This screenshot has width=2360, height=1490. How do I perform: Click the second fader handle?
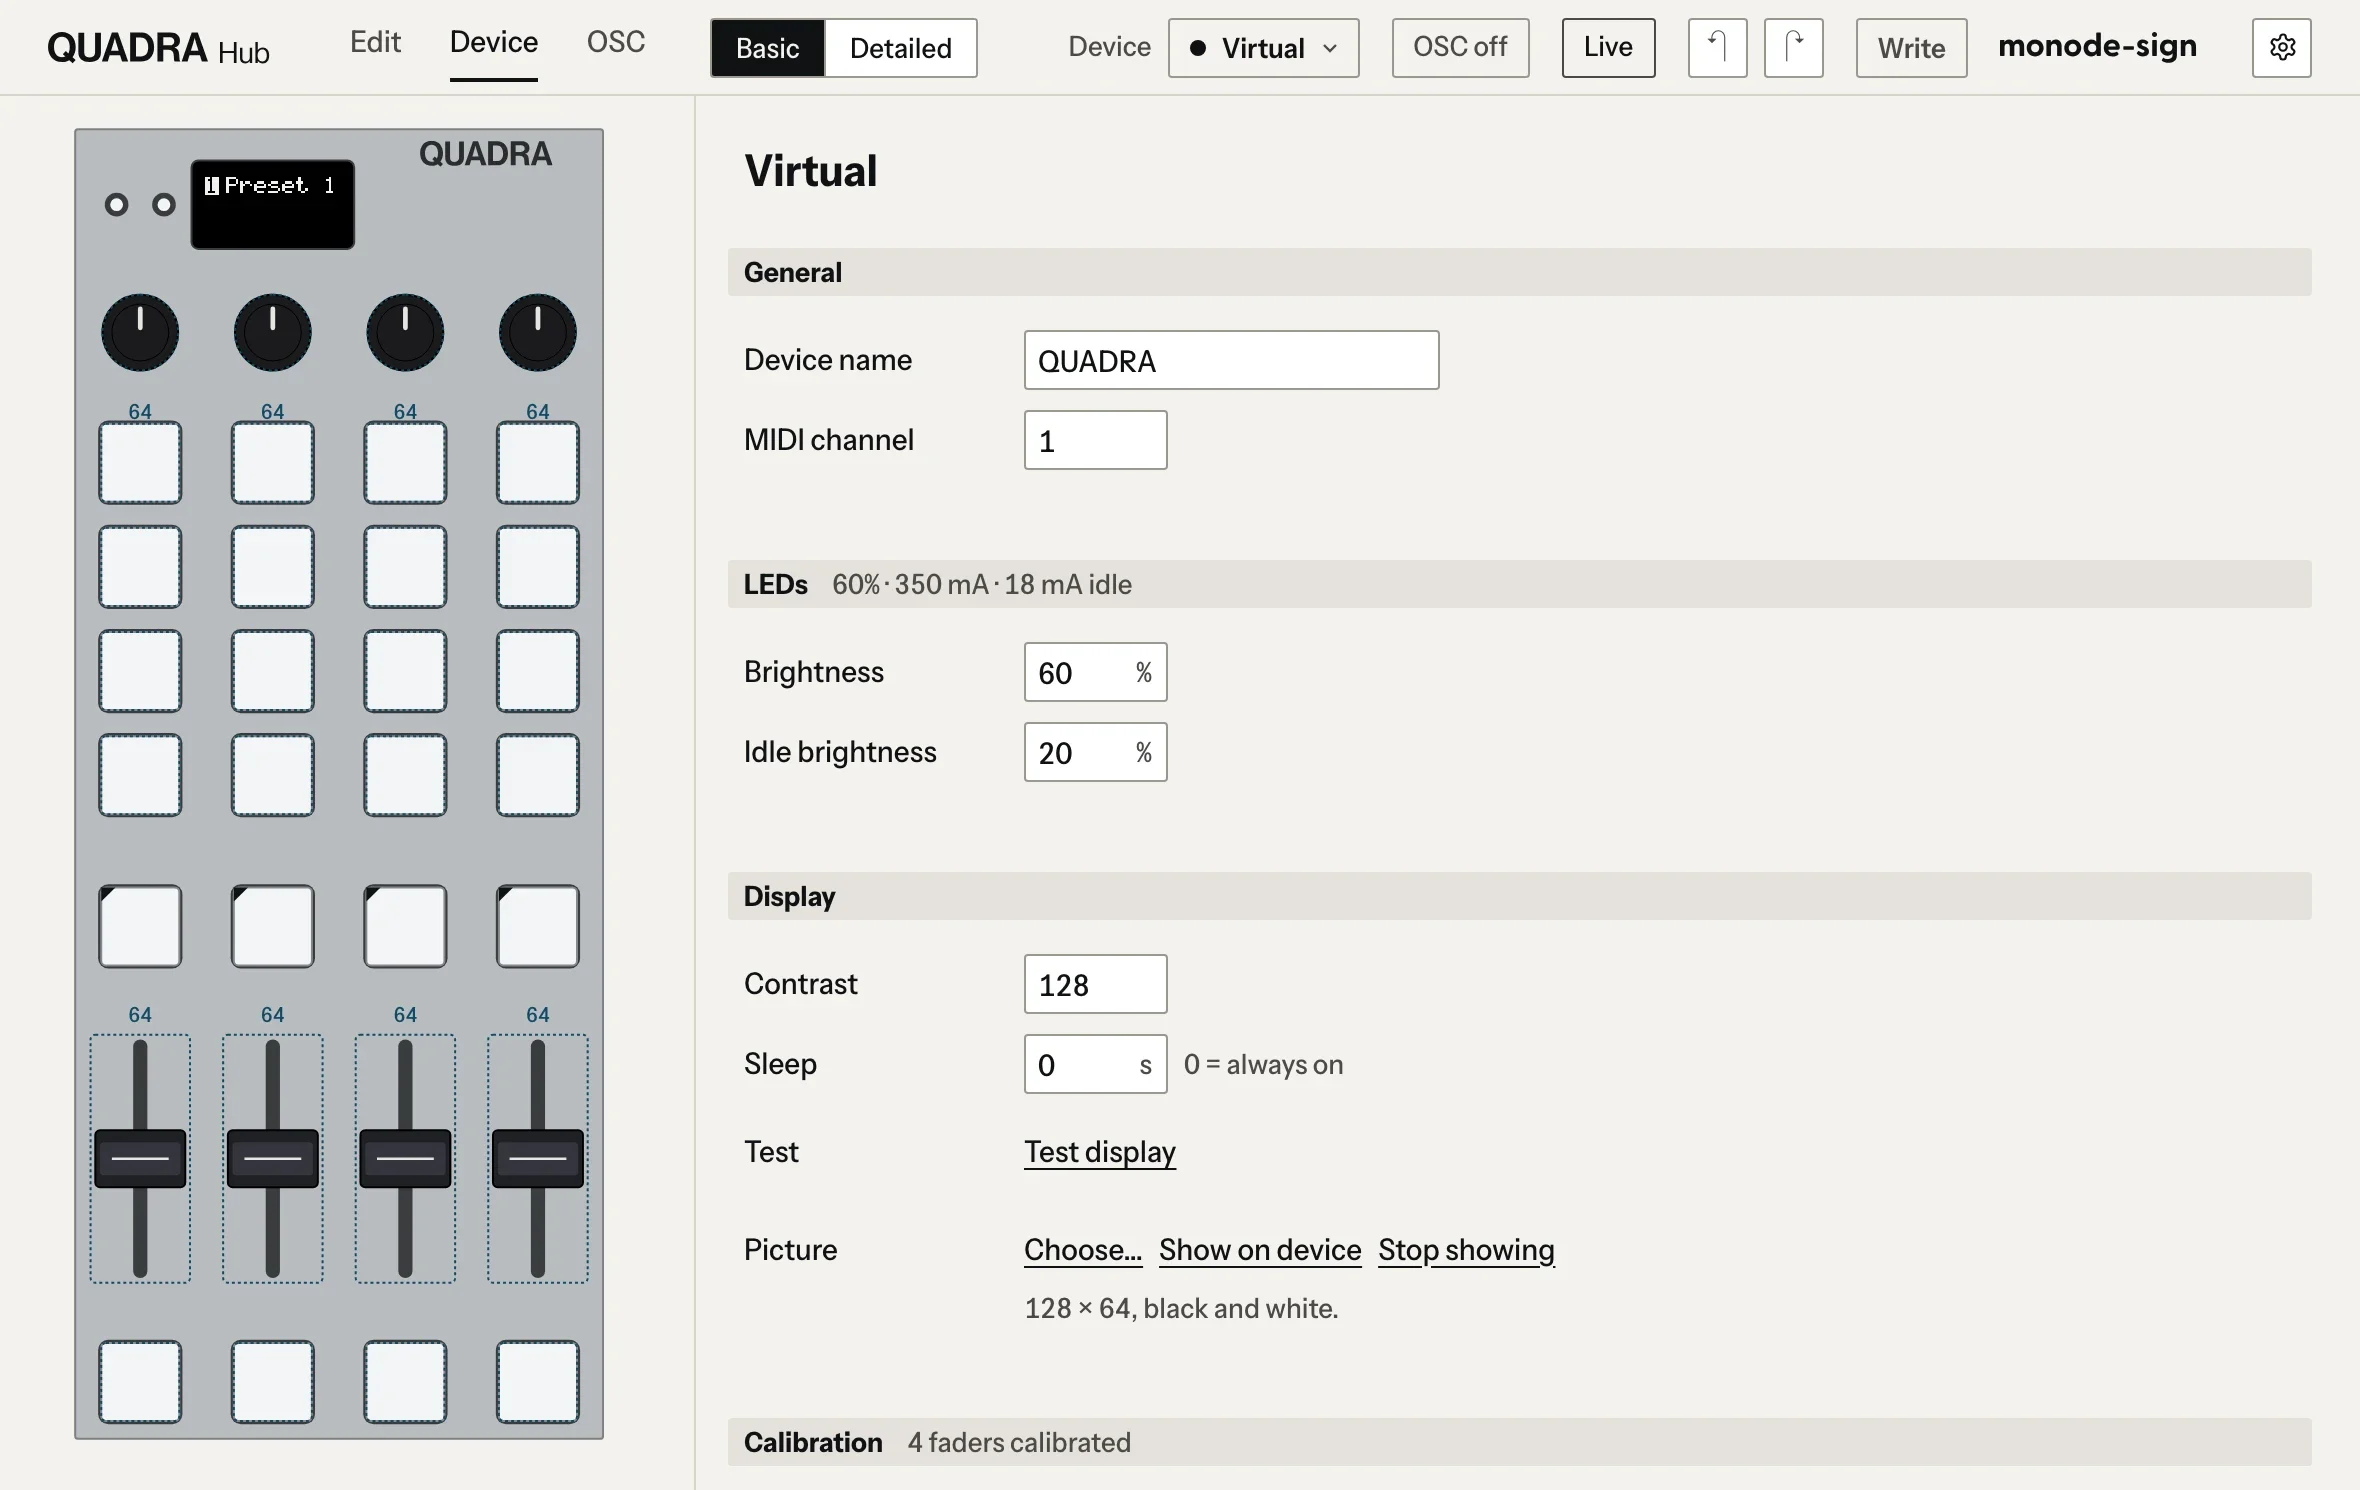272,1158
